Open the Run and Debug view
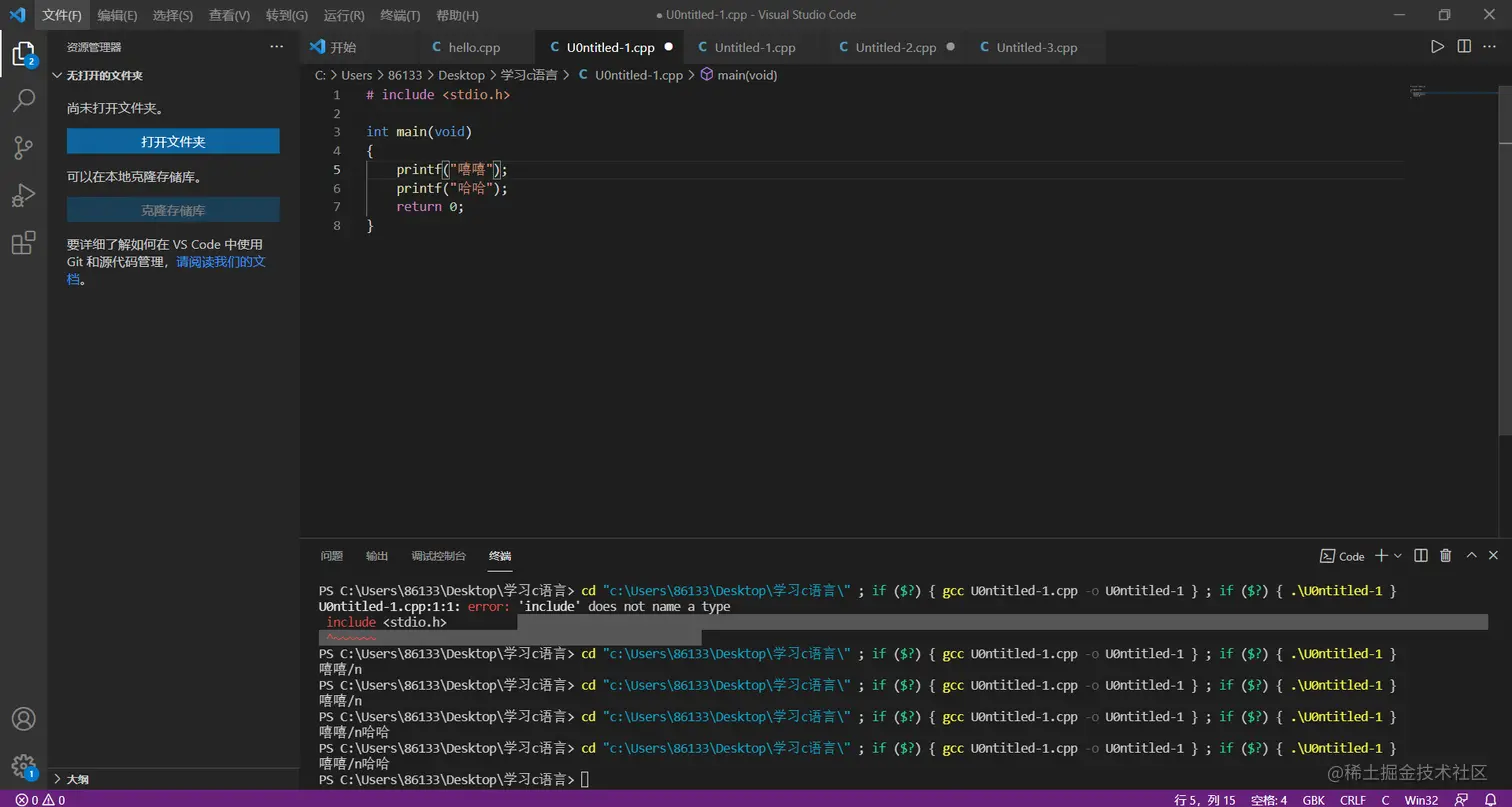The image size is (1512, 807). click(x=23, y=196)
